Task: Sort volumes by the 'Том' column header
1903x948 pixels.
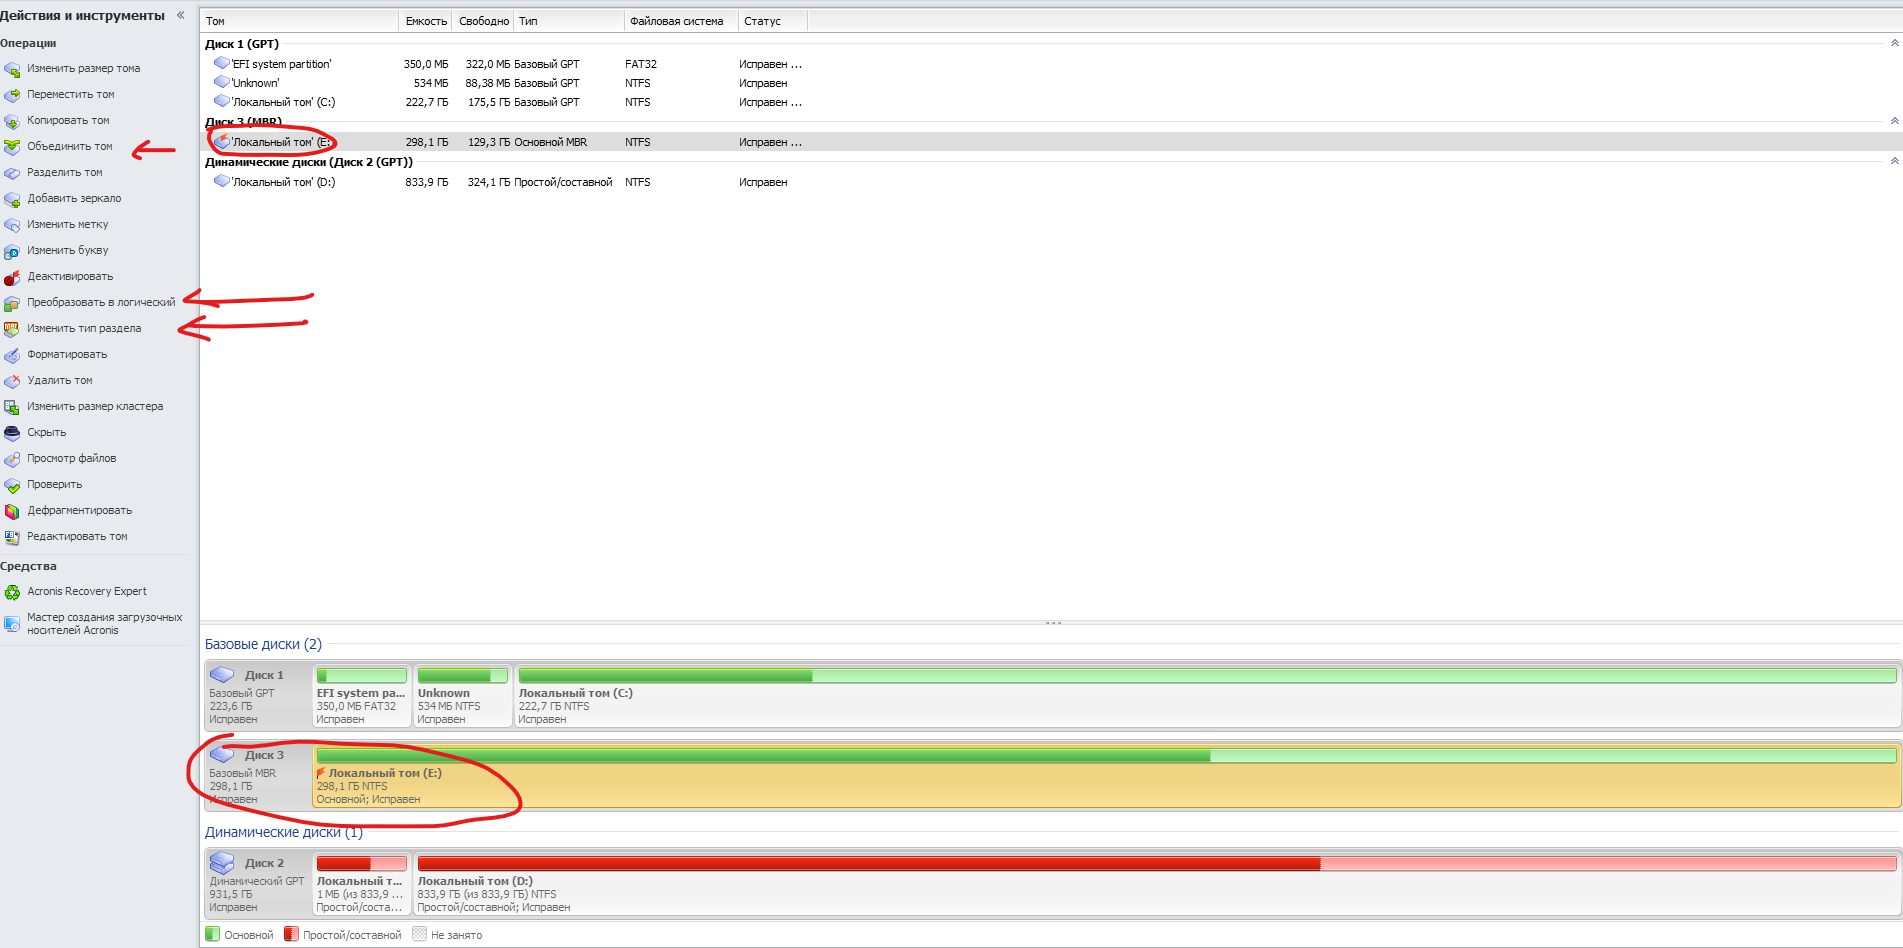Action: 299,21
